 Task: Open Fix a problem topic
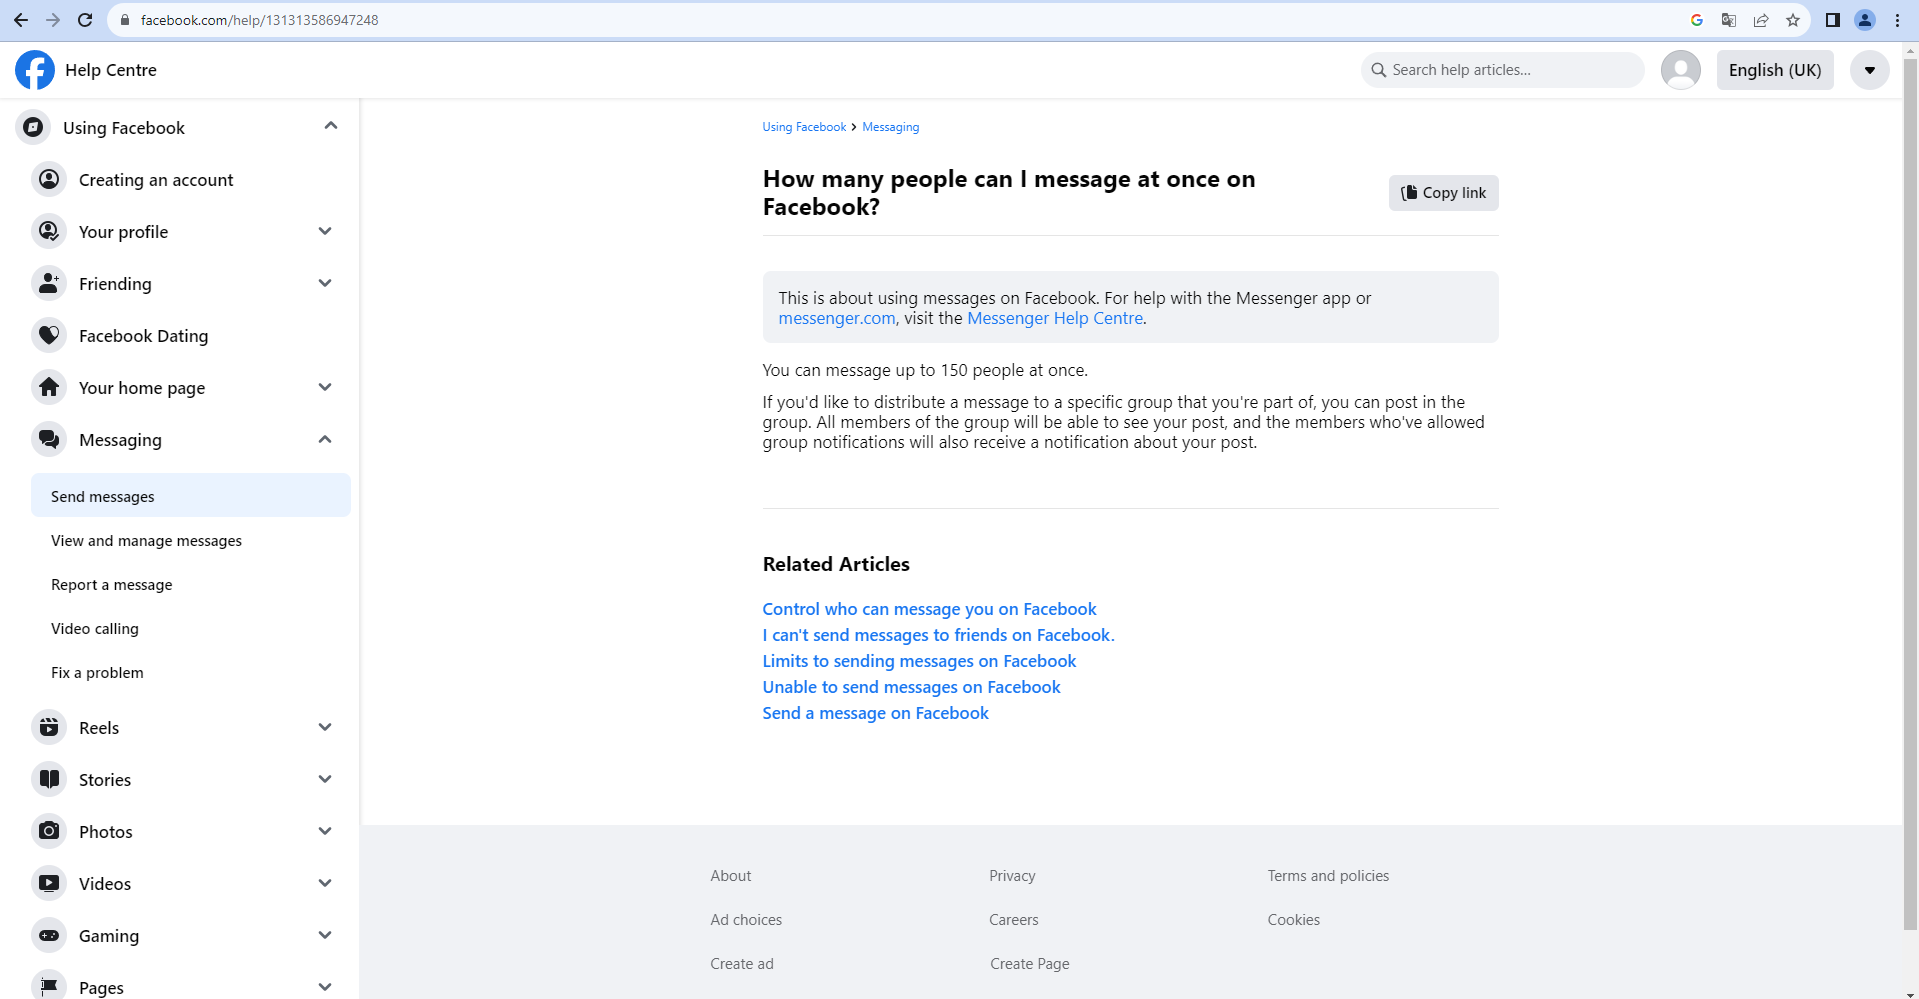click(x=97, y=673)
